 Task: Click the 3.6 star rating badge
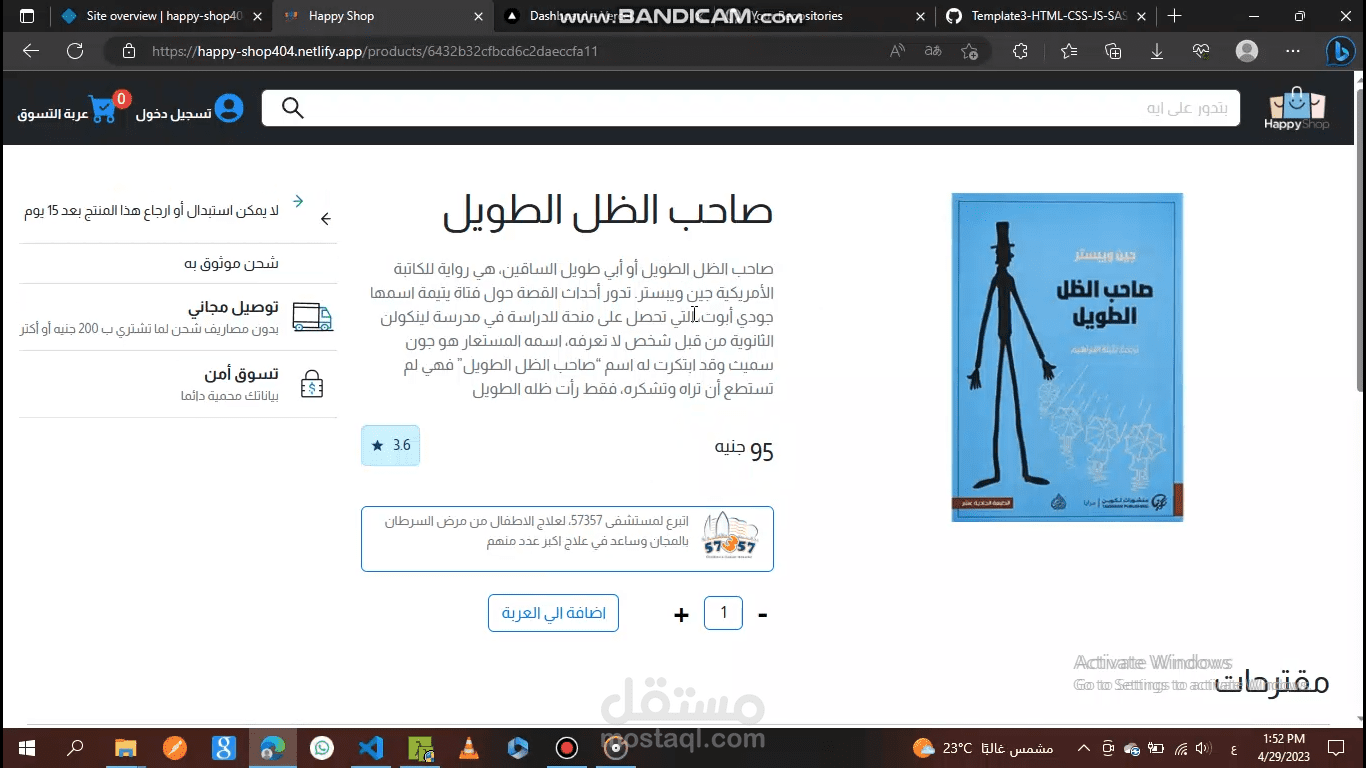(x=390, y=445)
